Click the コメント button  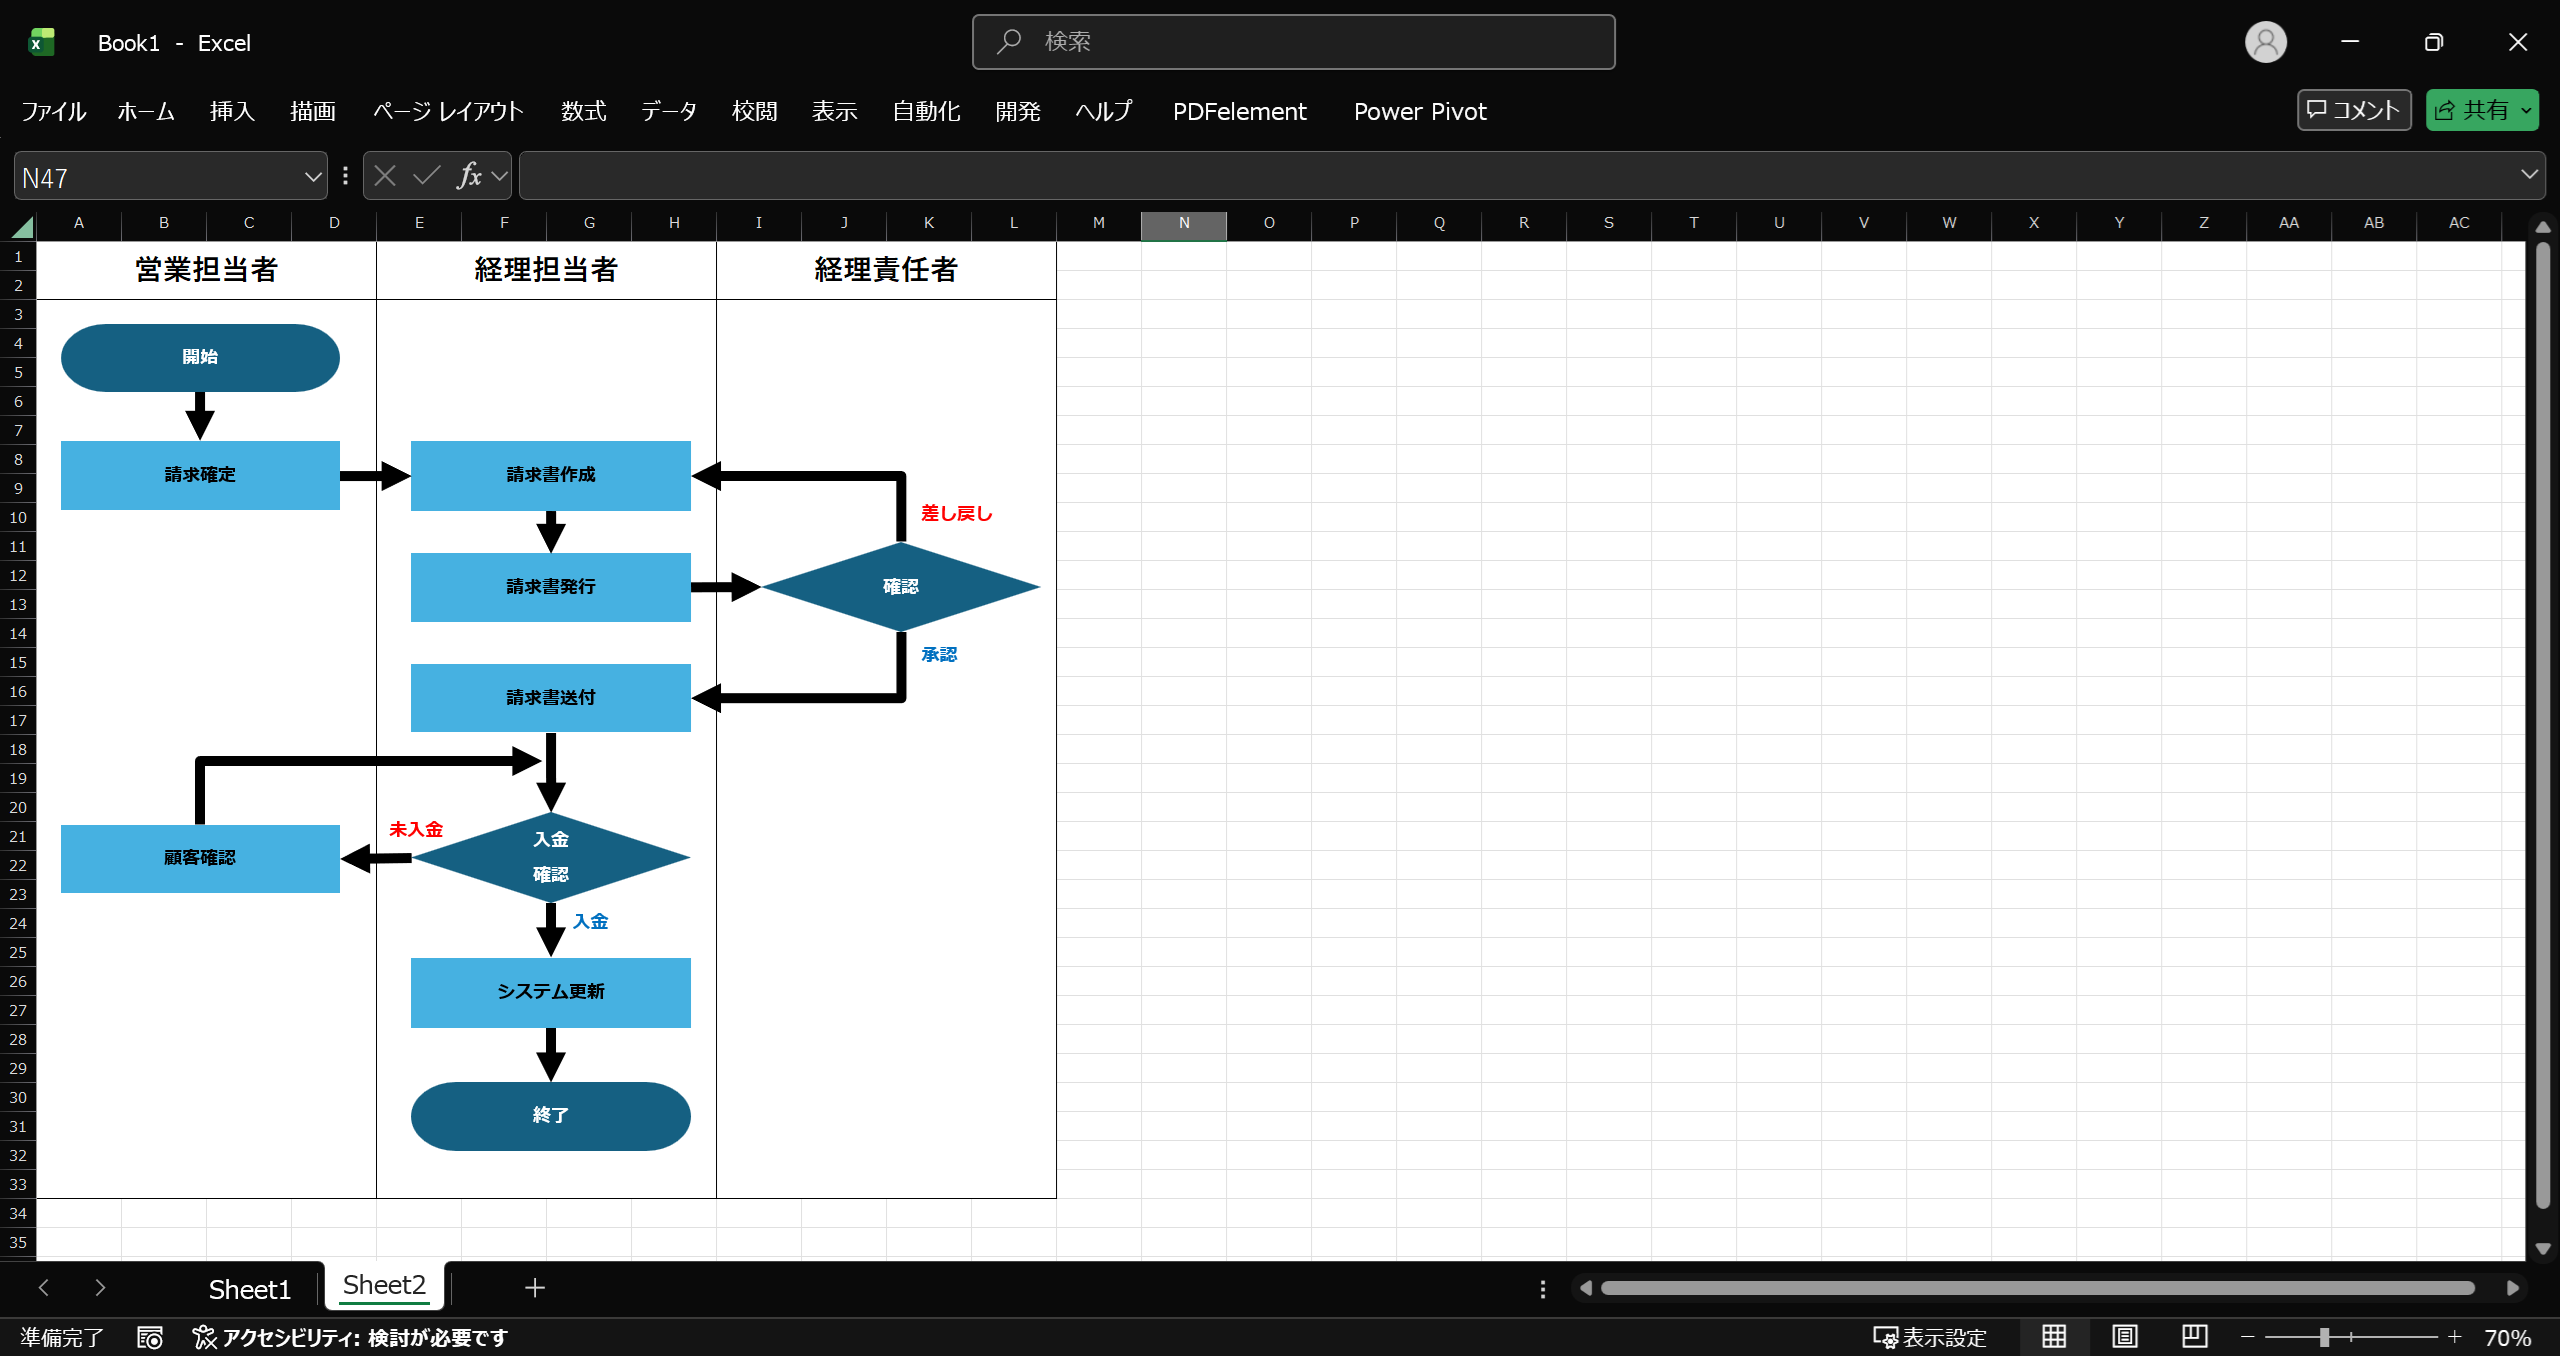pos(2354,111)
